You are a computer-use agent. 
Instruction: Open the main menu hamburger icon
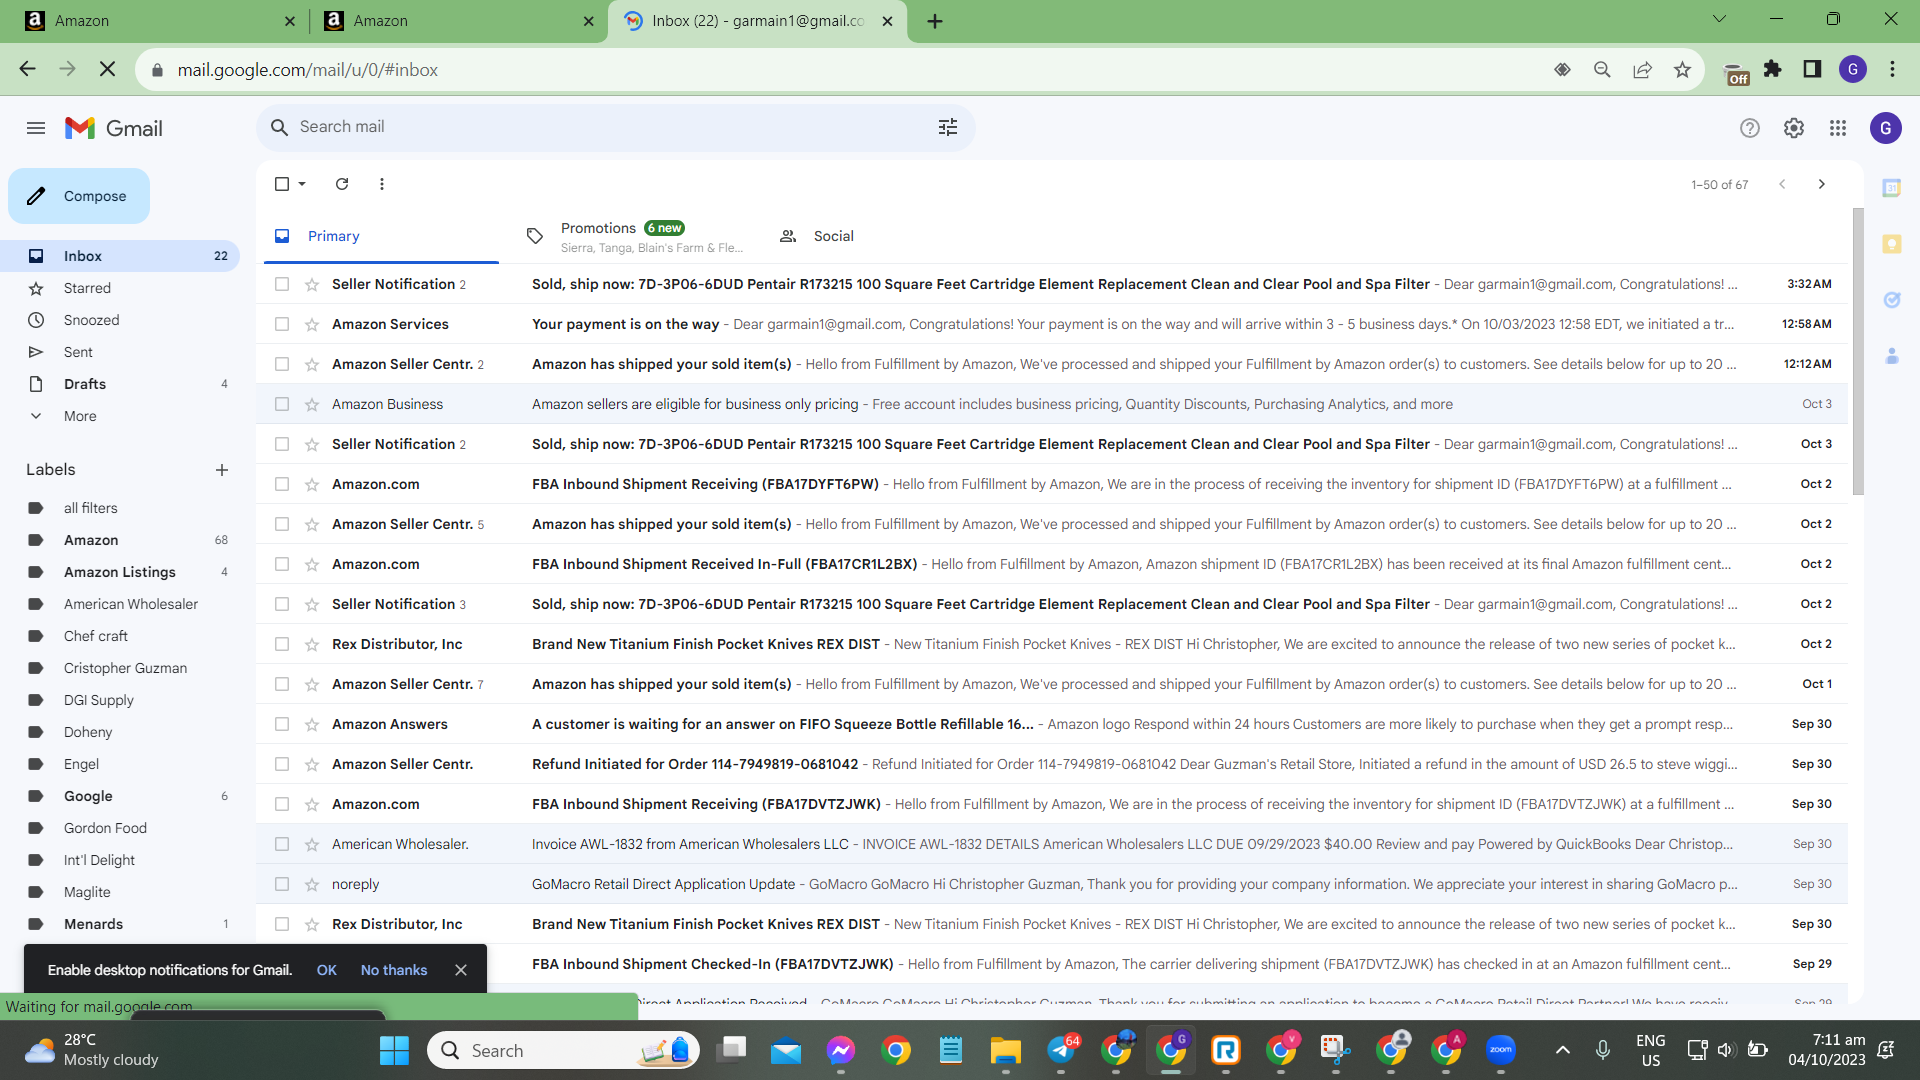point(36,128)
